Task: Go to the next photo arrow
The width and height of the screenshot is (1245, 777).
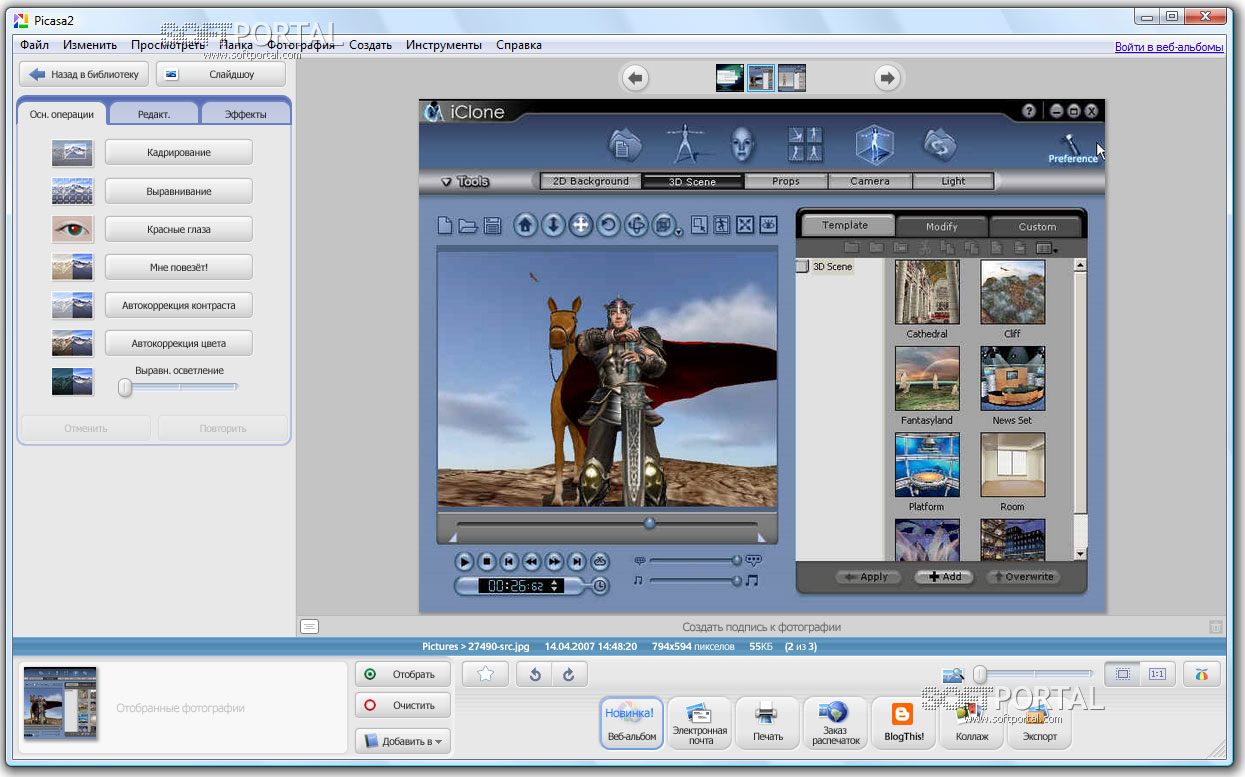Action: tap(886, 78)
